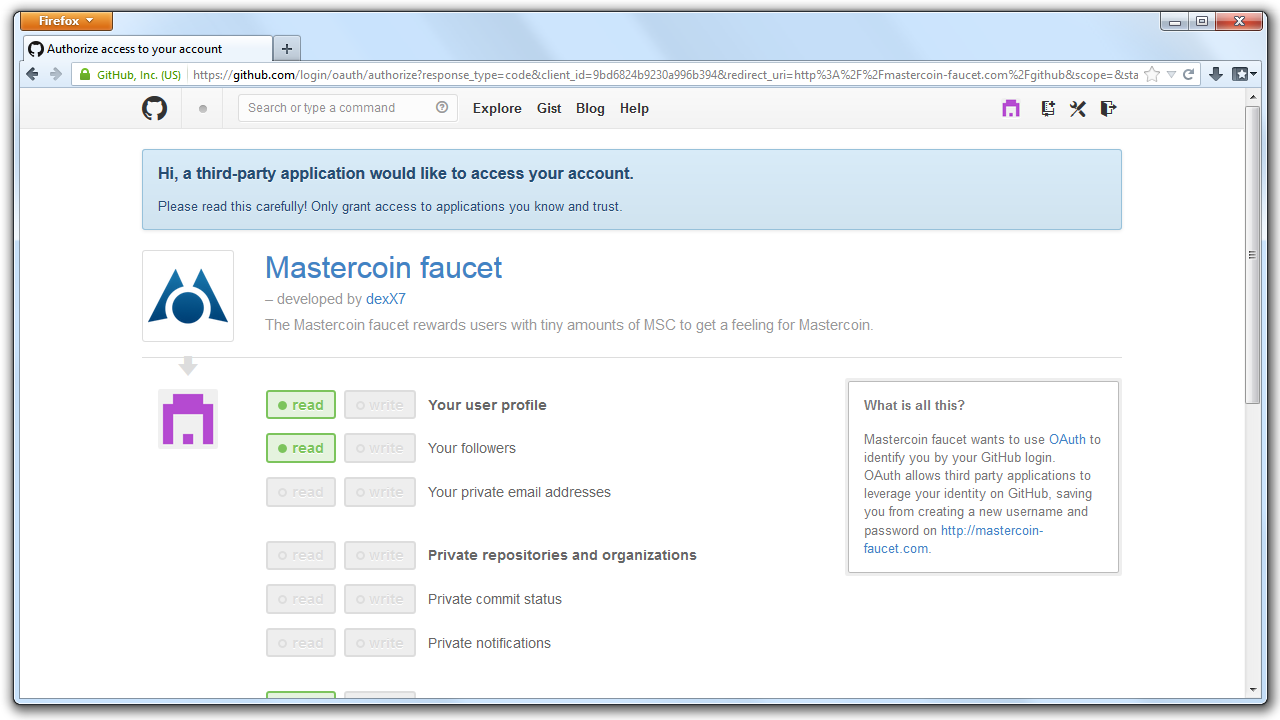1280x720 pixels.
Task: Open the bookmarks menu button
Action: click(x=1244, y=74)
